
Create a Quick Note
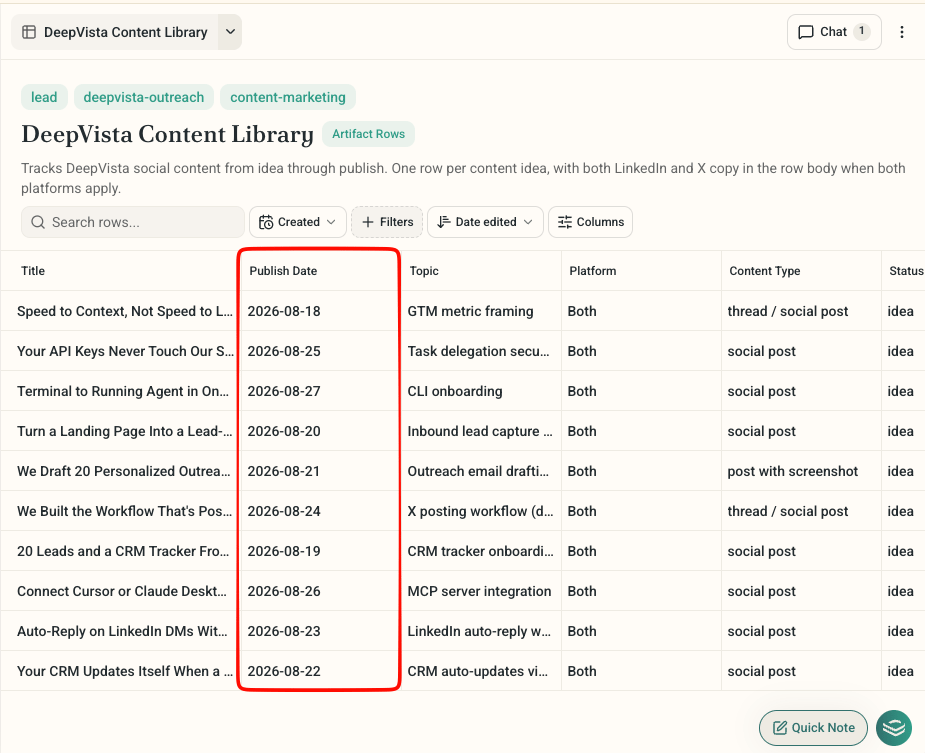pyautogui.click(x=814, y=728)
